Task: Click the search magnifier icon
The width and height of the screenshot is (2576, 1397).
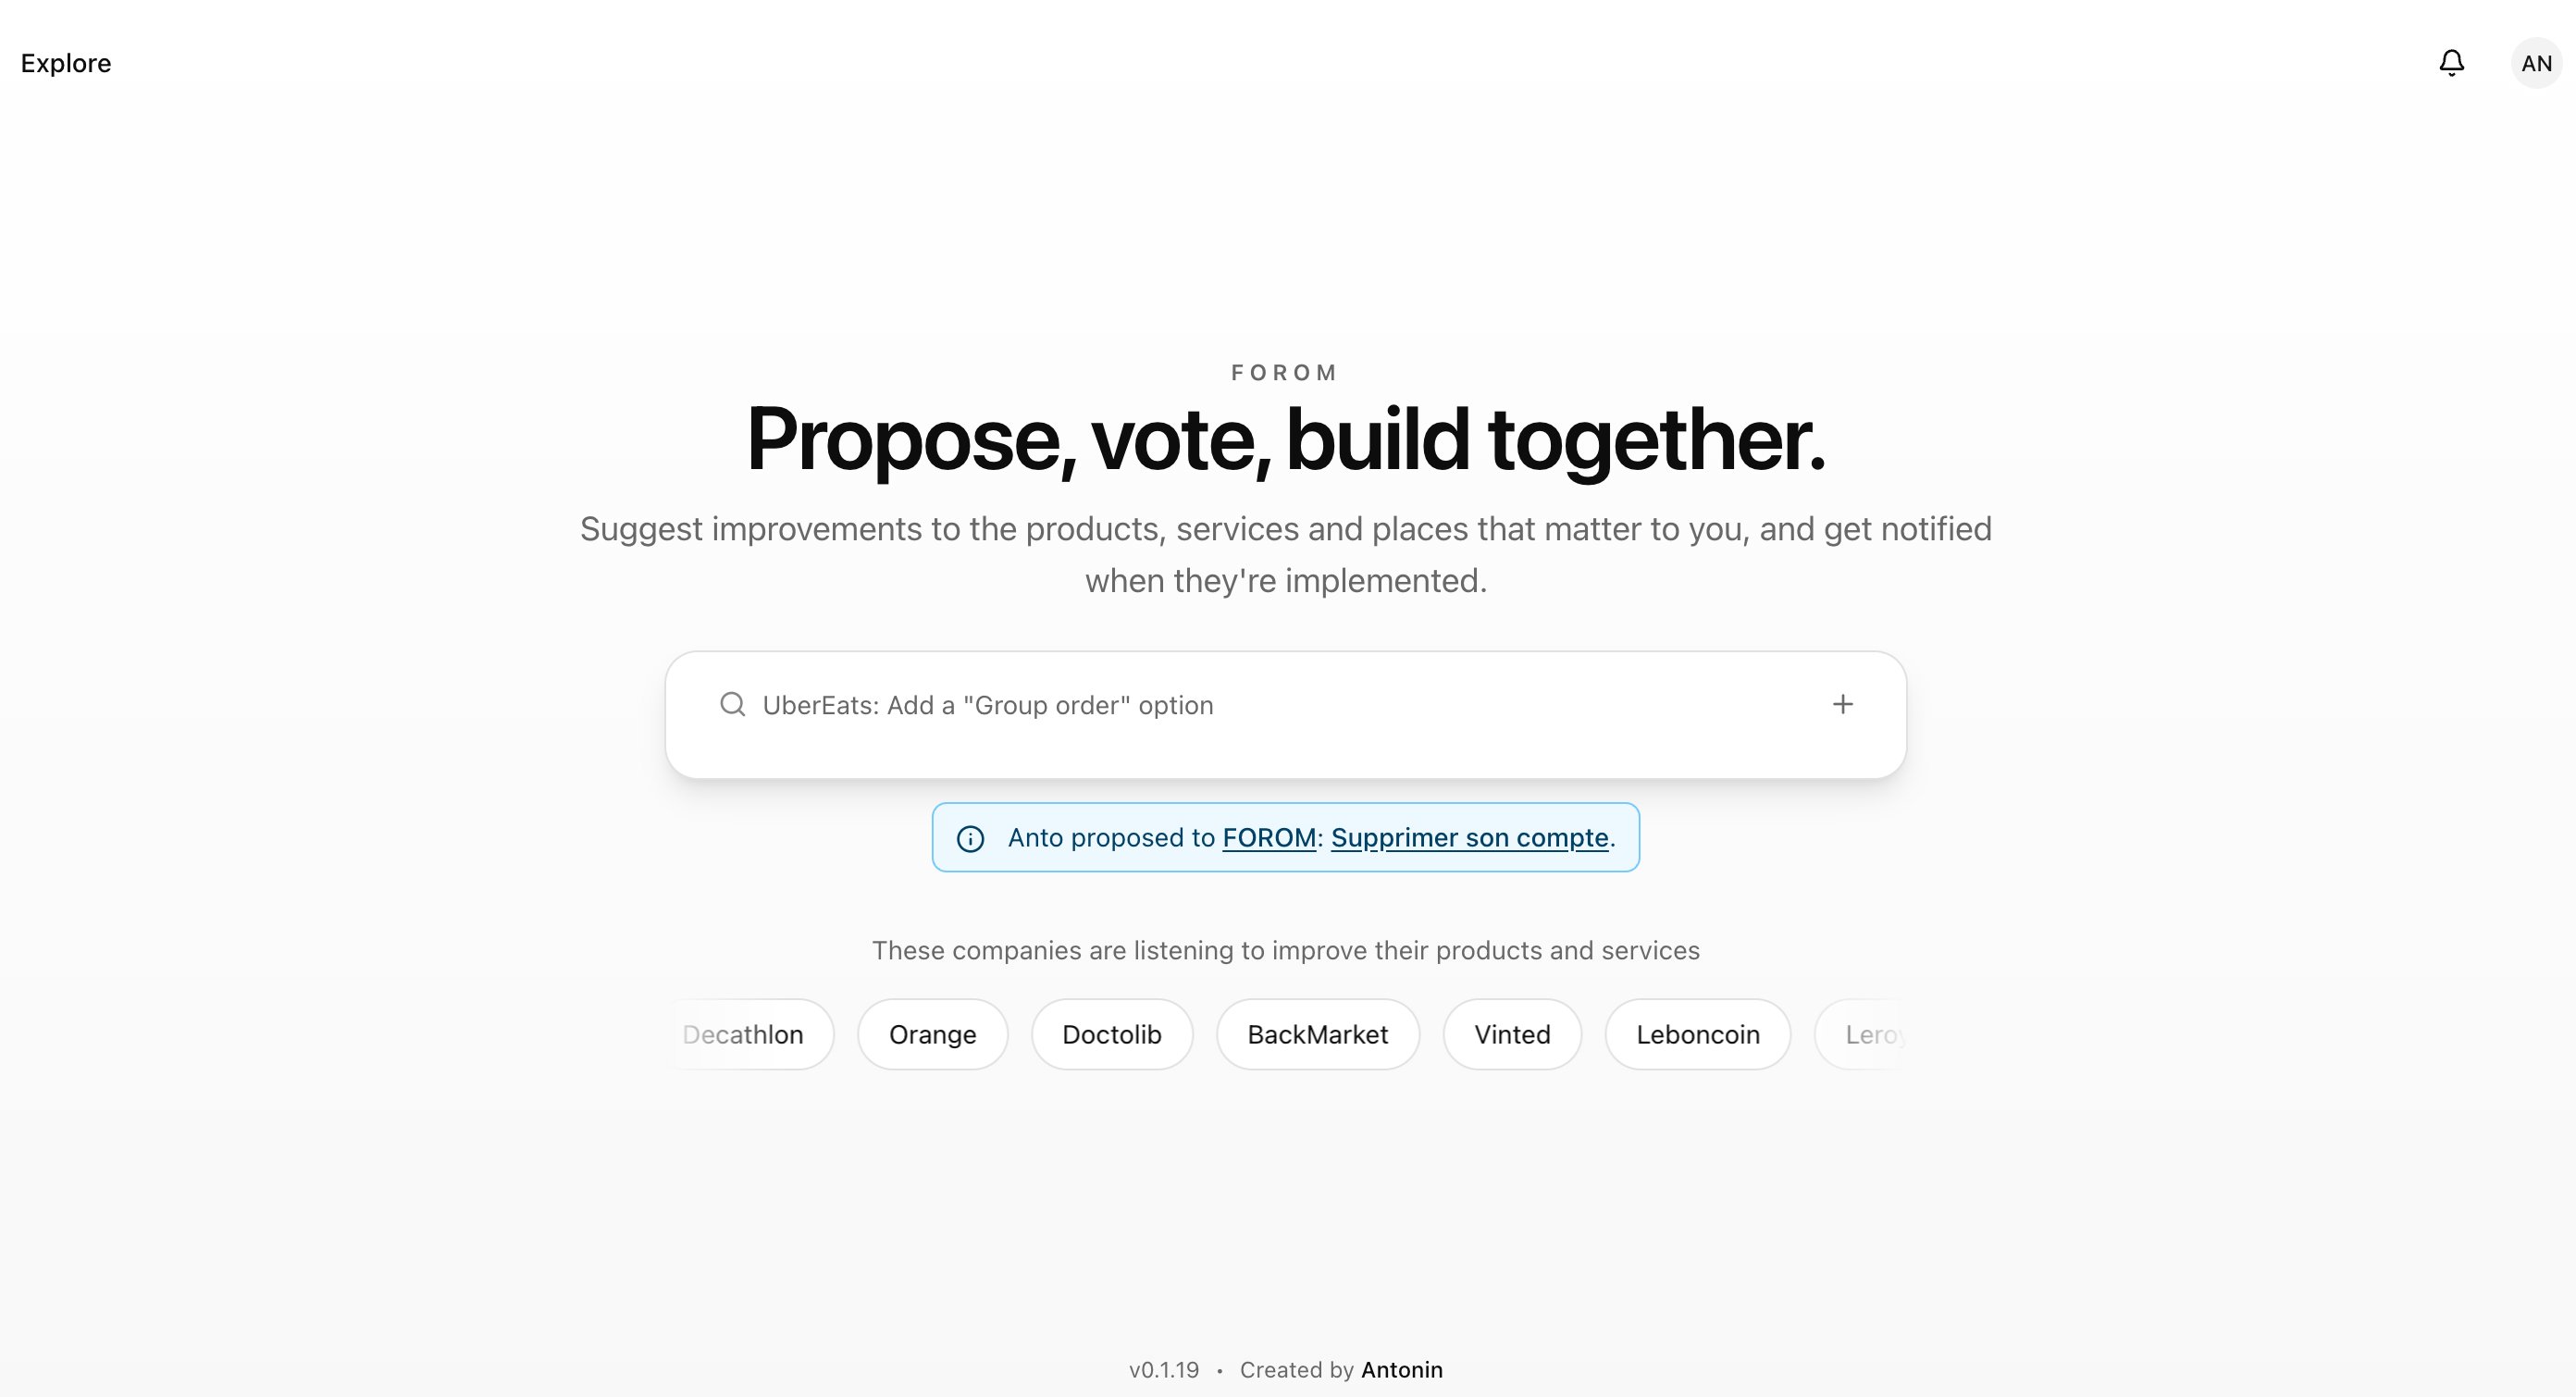Action: click(733, 704)
